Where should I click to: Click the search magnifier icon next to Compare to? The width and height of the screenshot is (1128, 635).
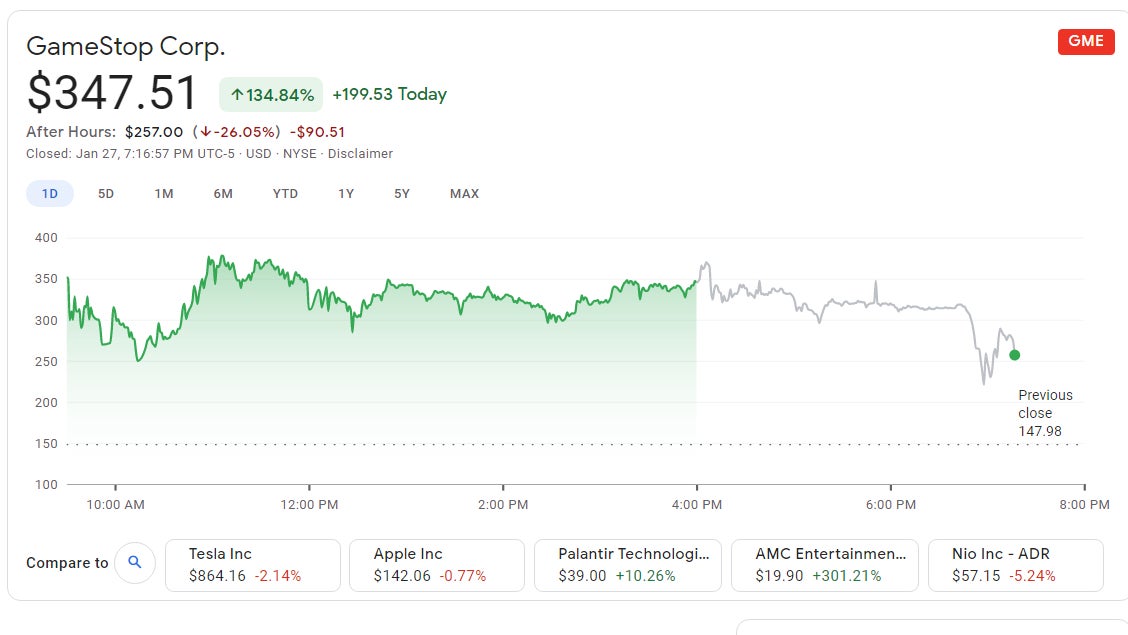click(x=135, y=563)
